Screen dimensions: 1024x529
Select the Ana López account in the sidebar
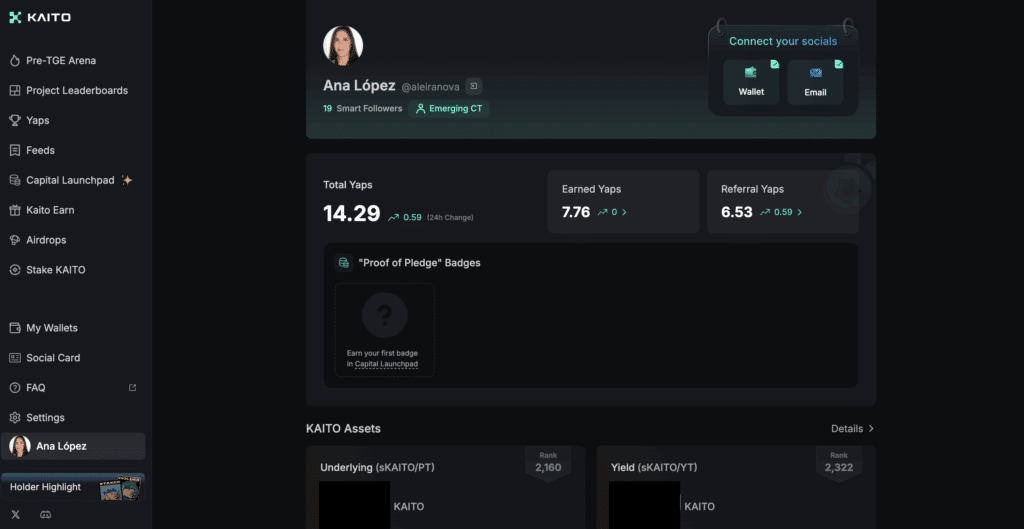73,446
